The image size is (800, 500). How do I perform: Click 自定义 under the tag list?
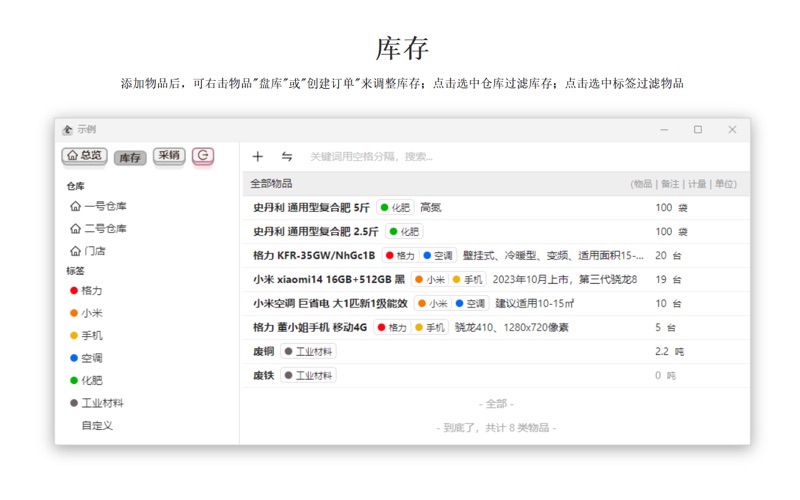click(97, 425)
